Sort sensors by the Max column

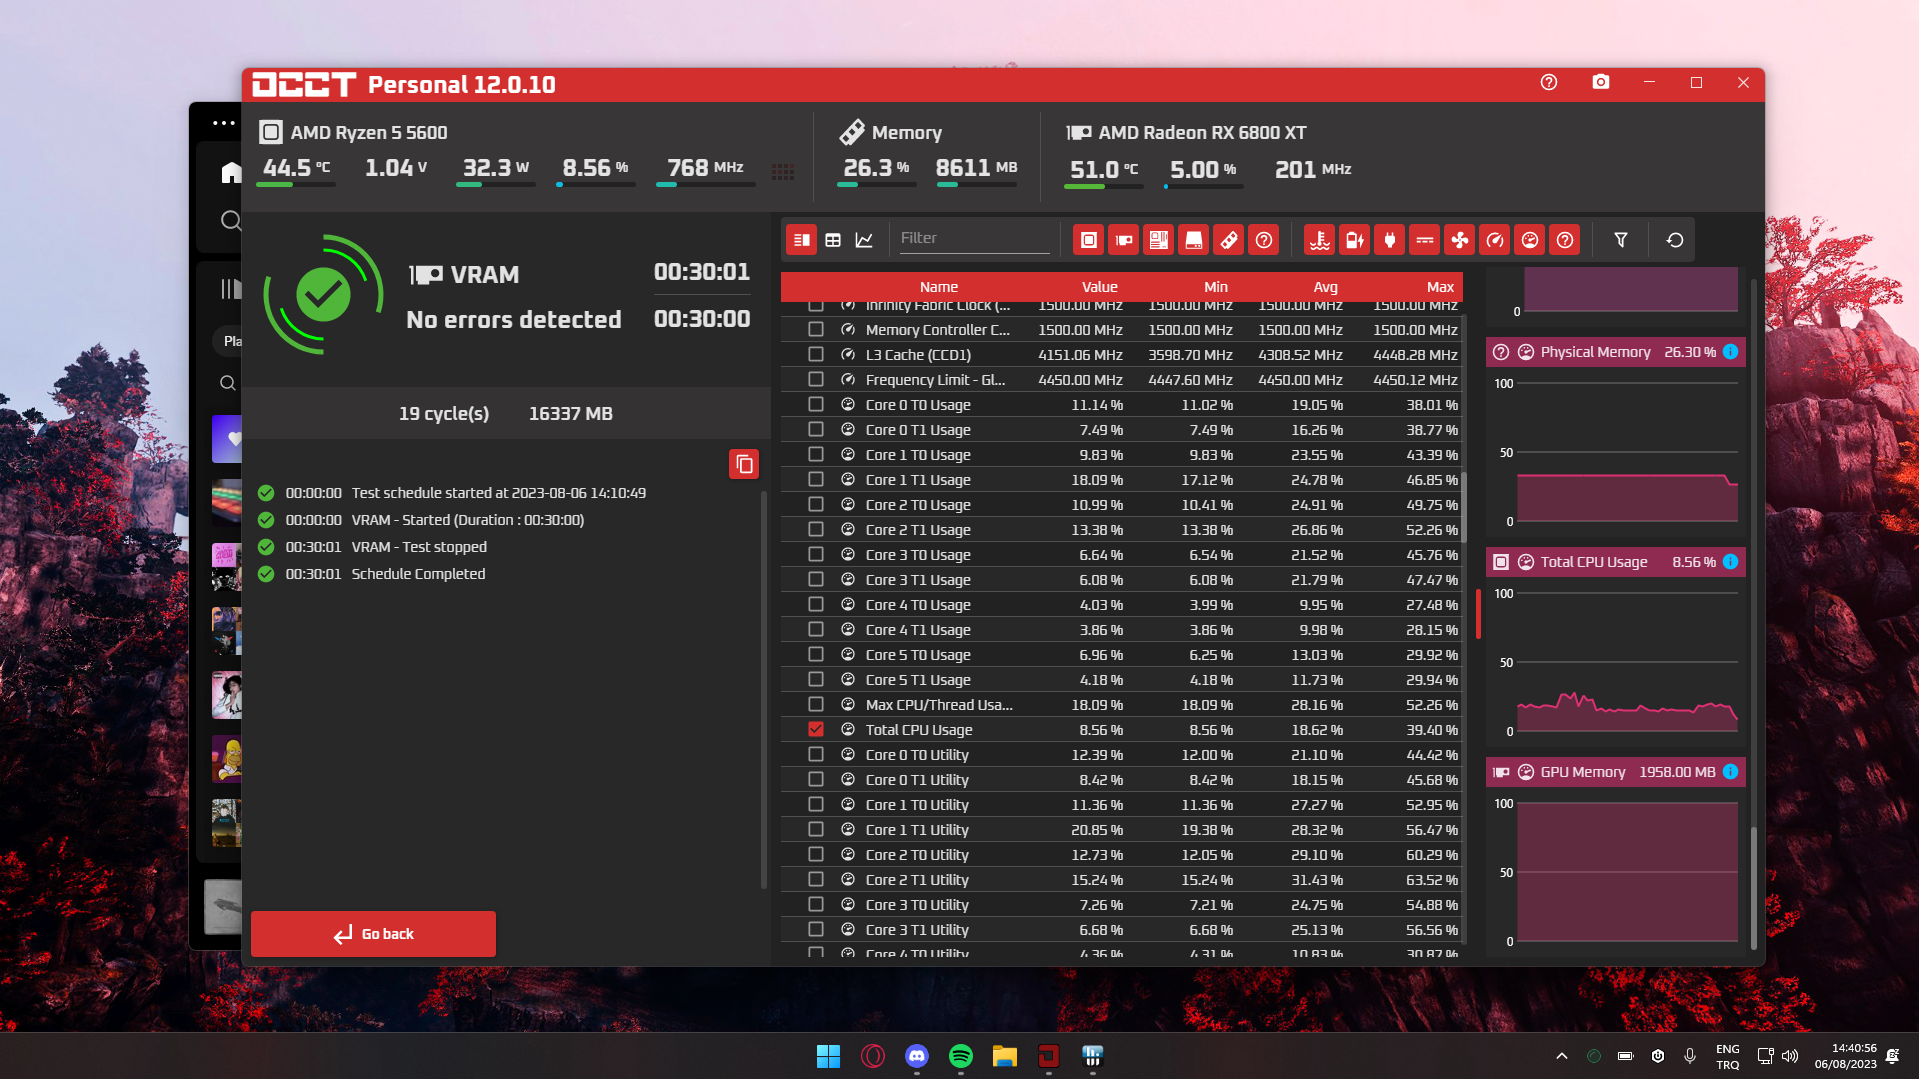pyautogui.click(x=1440, y=287)
